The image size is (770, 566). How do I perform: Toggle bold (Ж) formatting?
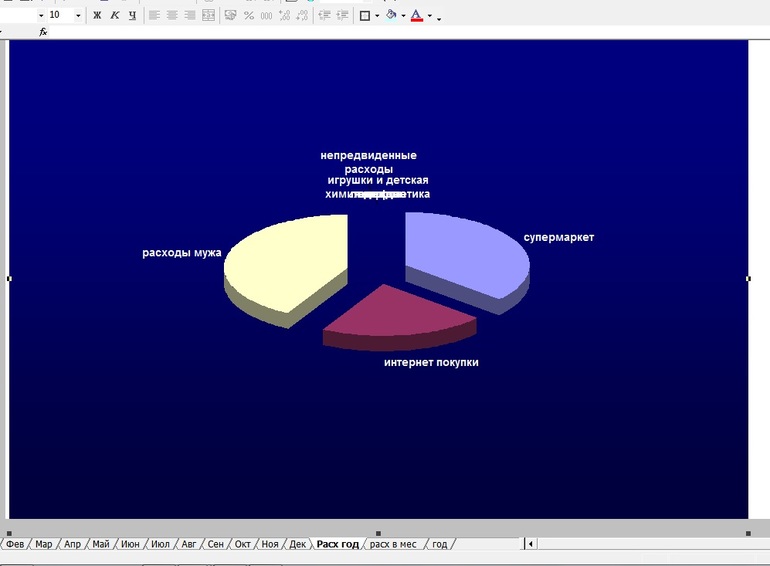(x=97, y=15)
